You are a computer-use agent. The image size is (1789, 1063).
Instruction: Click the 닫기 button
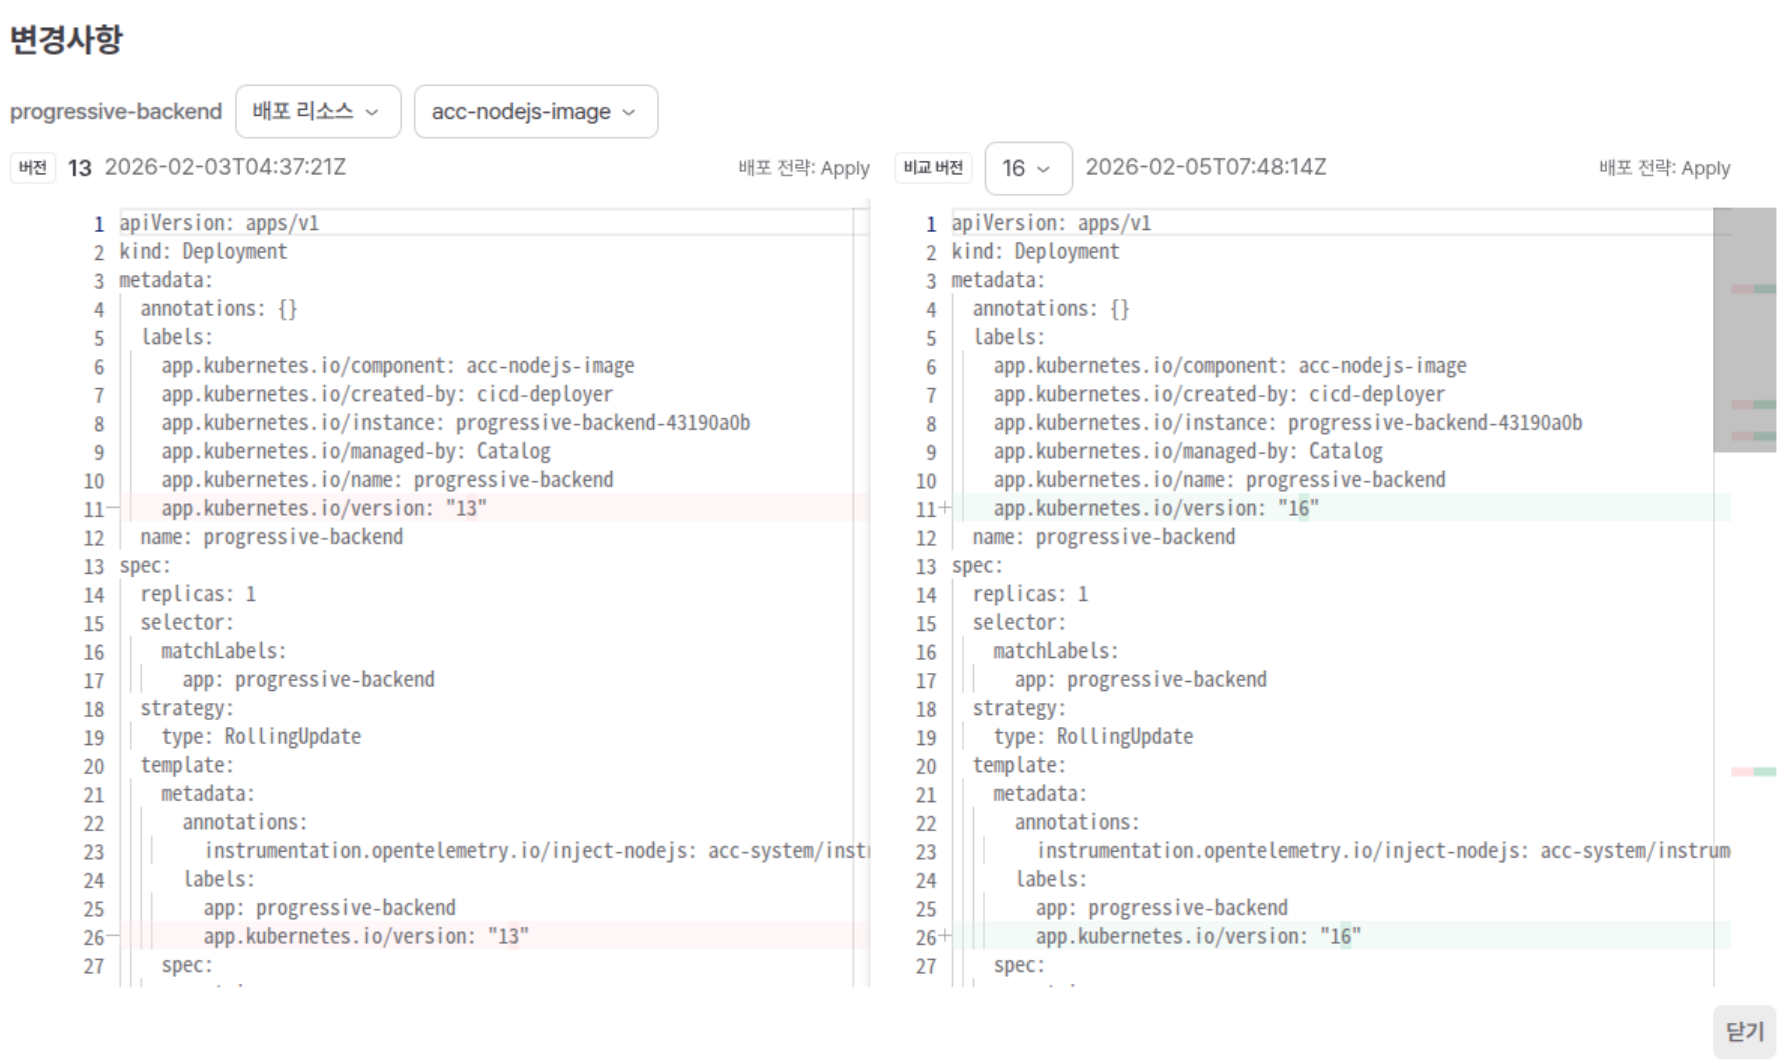1744,1031
